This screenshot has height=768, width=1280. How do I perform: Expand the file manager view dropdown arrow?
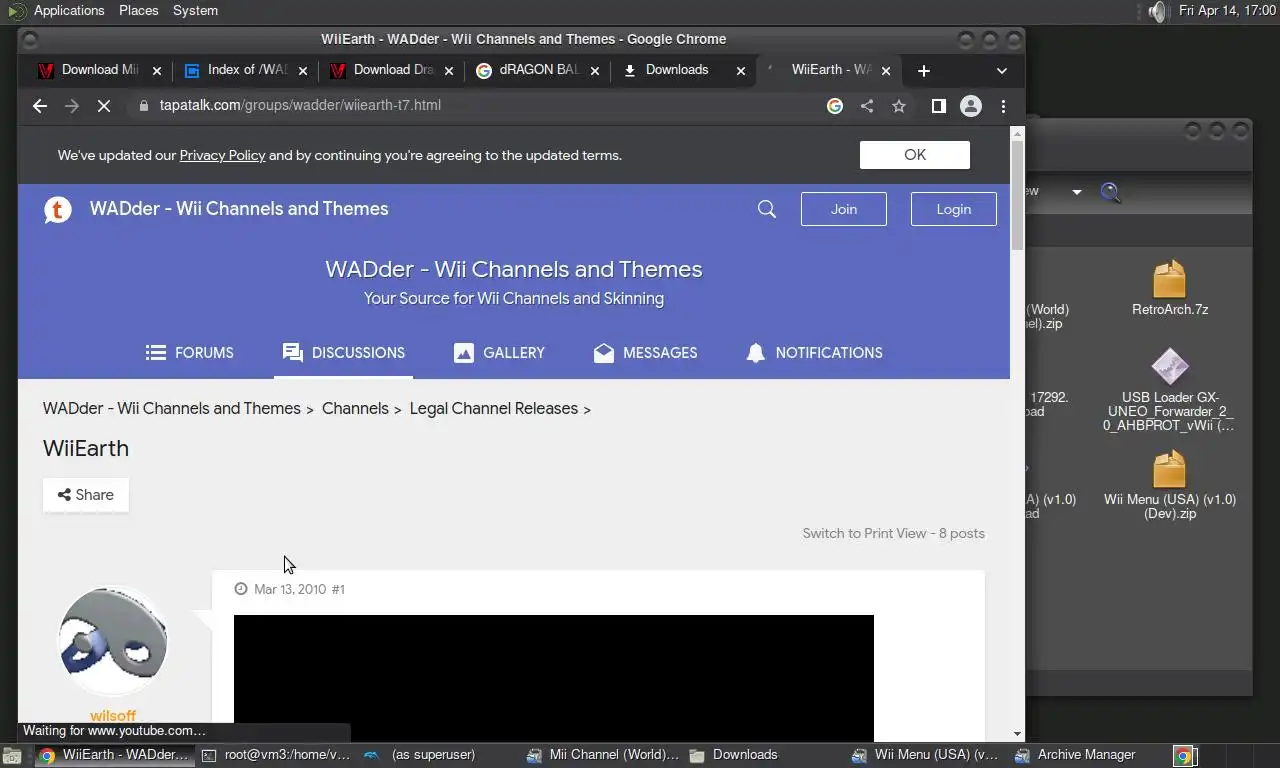click(1077, 192)
